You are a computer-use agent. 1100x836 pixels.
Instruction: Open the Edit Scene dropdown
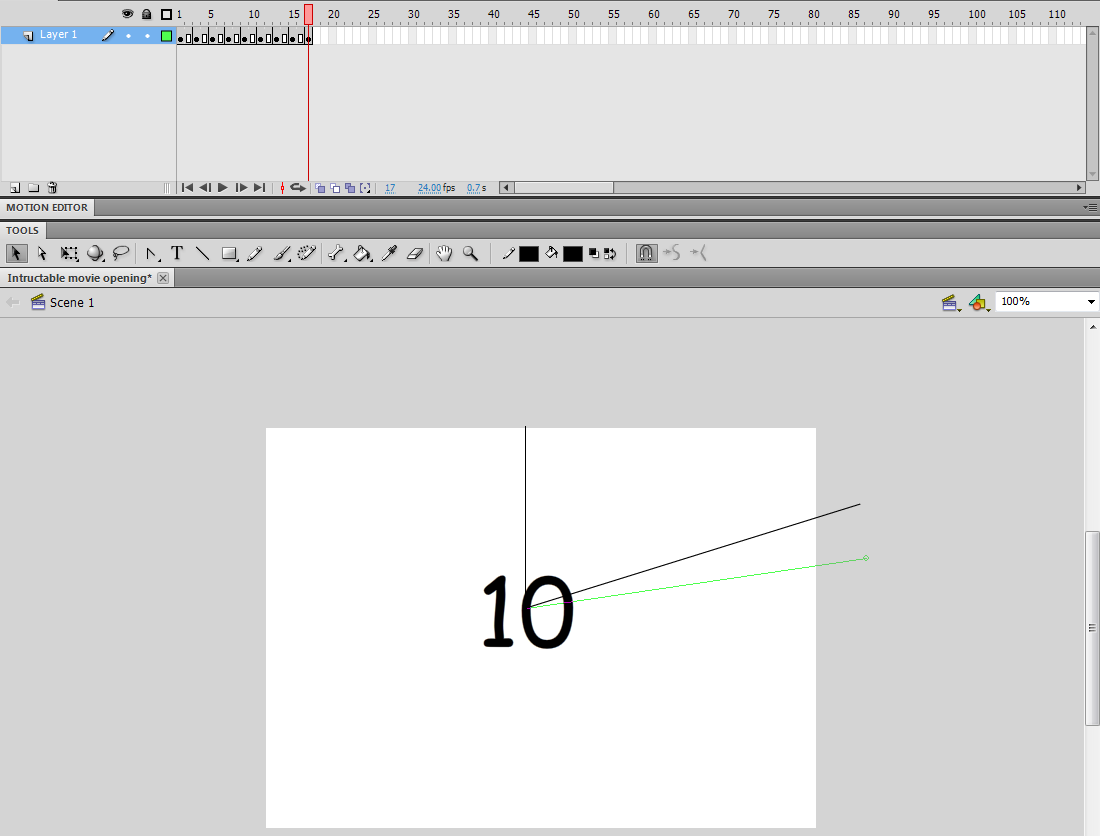(x=951, y=302)
